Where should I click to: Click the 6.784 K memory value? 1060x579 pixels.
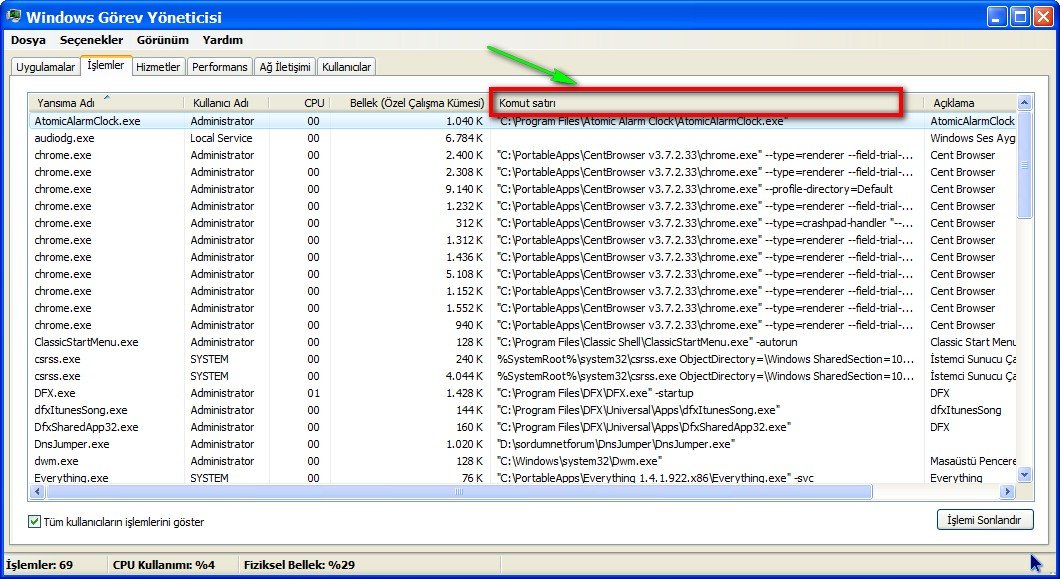(464, 138)
